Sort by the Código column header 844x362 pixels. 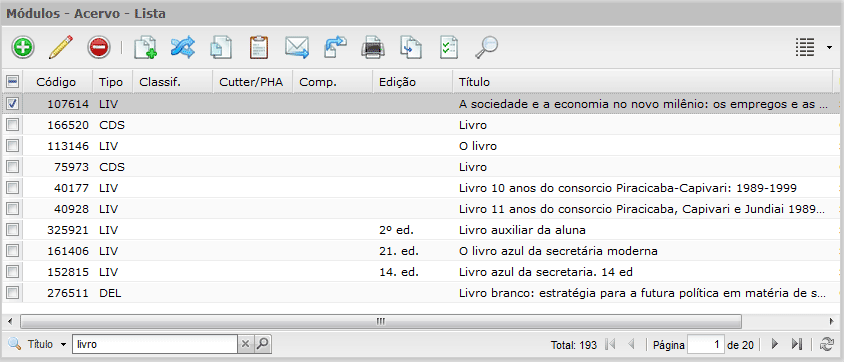pyautogui.click(x=56, y=82)
